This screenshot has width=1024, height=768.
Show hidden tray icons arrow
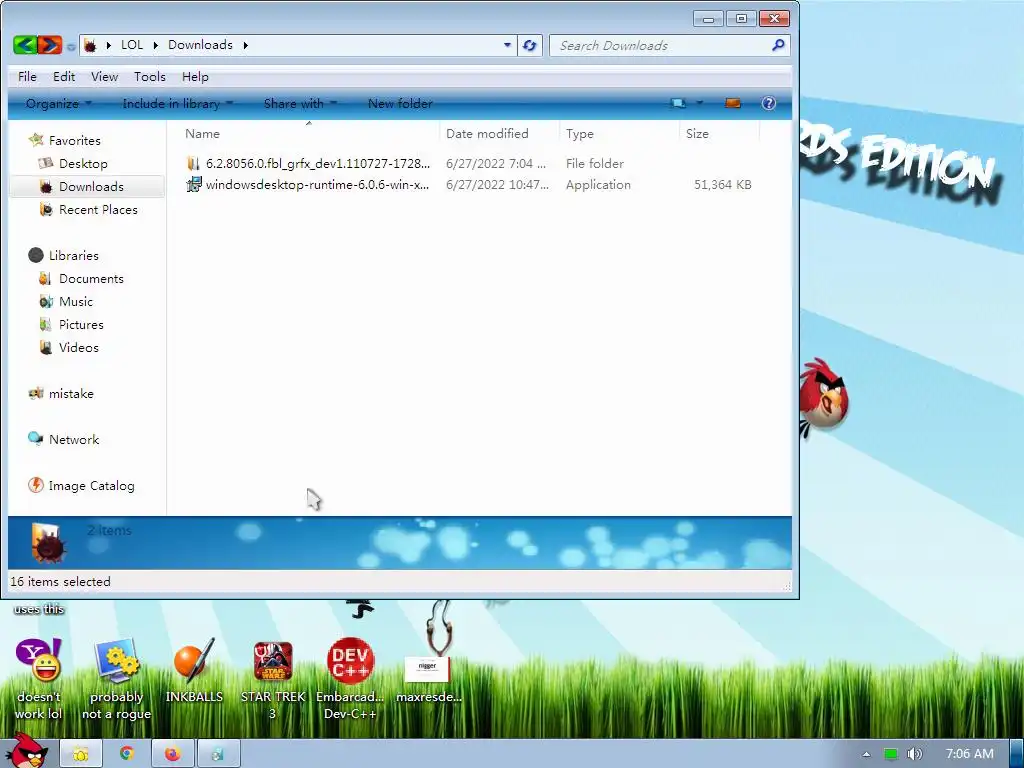(867, 754)
